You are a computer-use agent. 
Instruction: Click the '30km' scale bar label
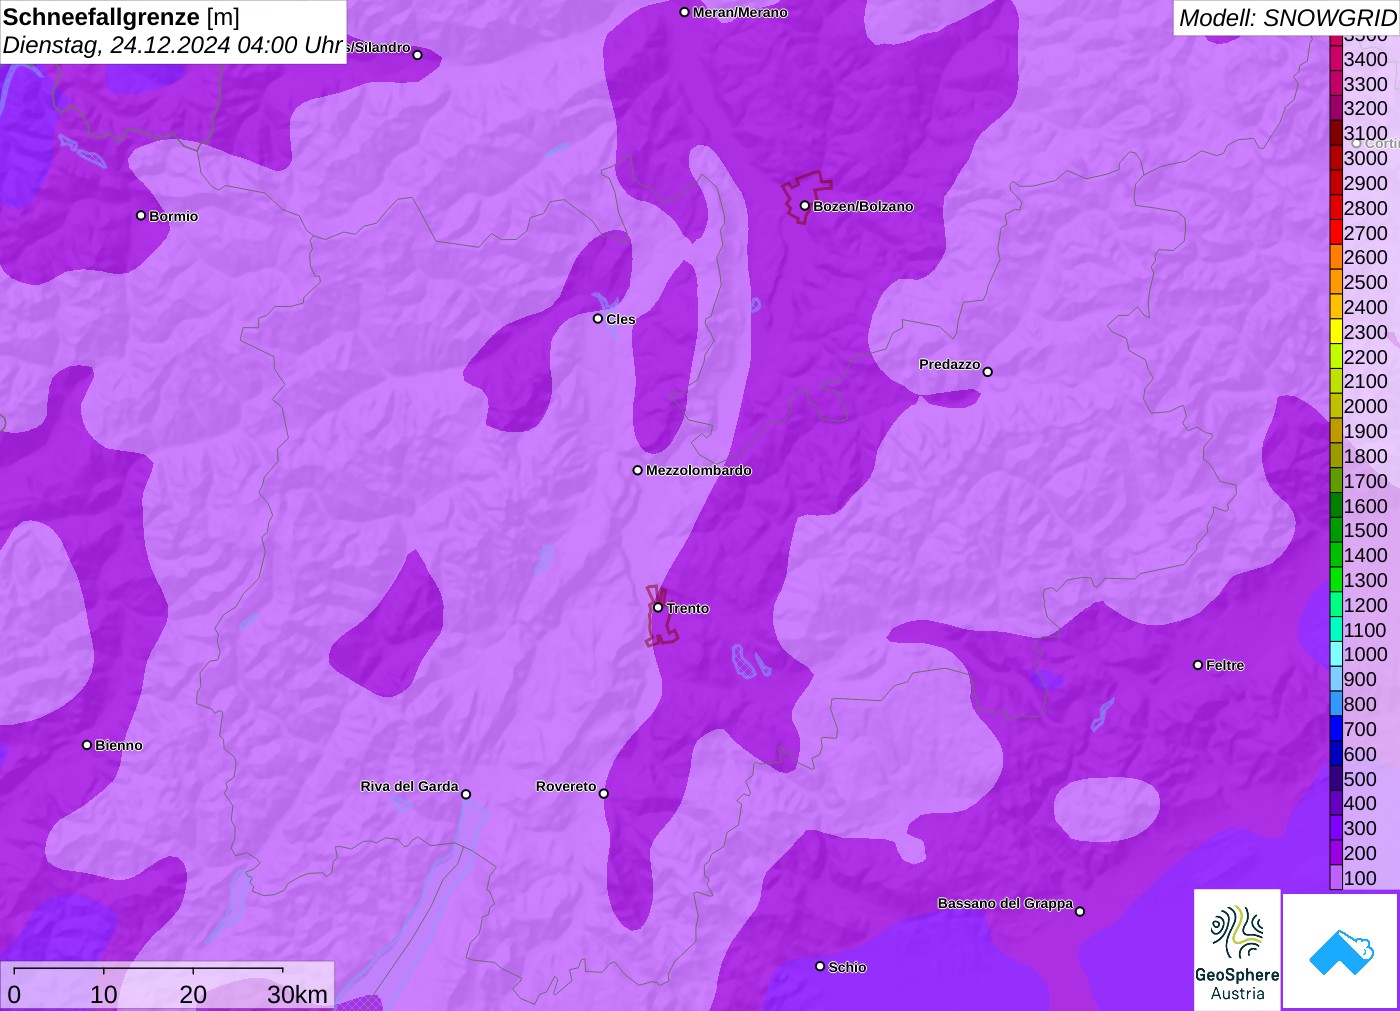coord(297,995)
